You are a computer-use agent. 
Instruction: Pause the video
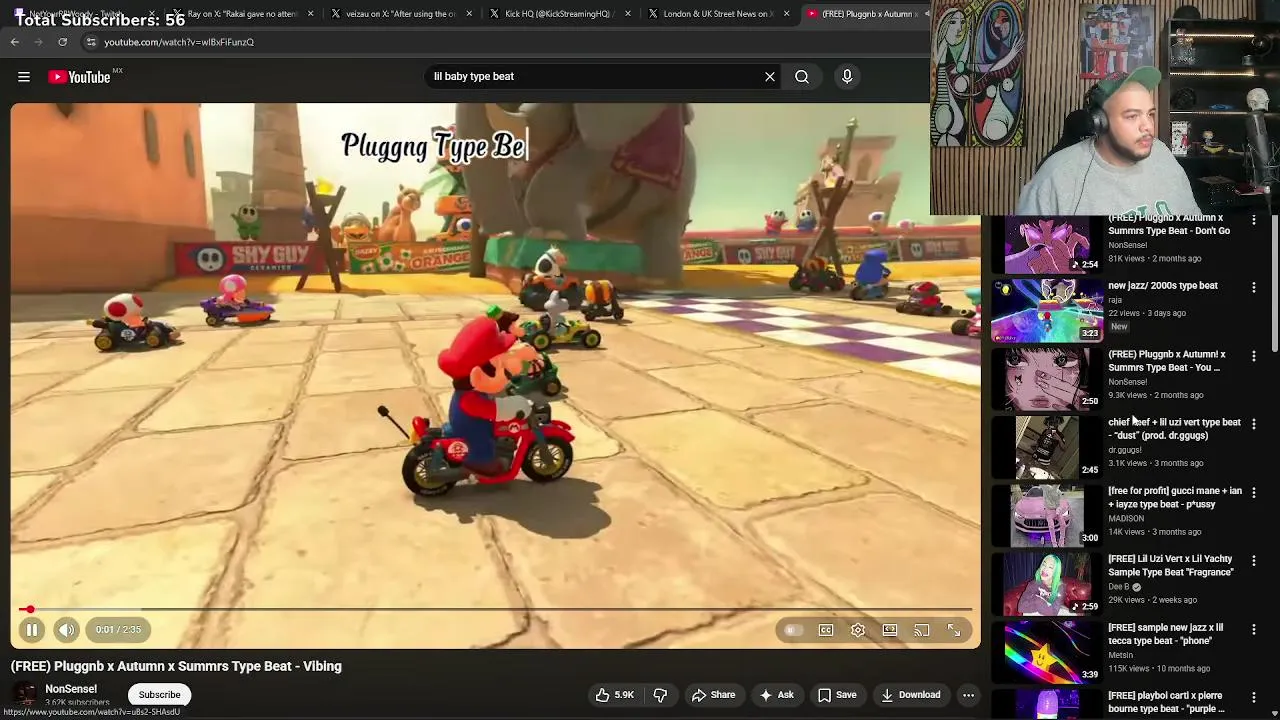pyautogui.click(x=31, y=630)
